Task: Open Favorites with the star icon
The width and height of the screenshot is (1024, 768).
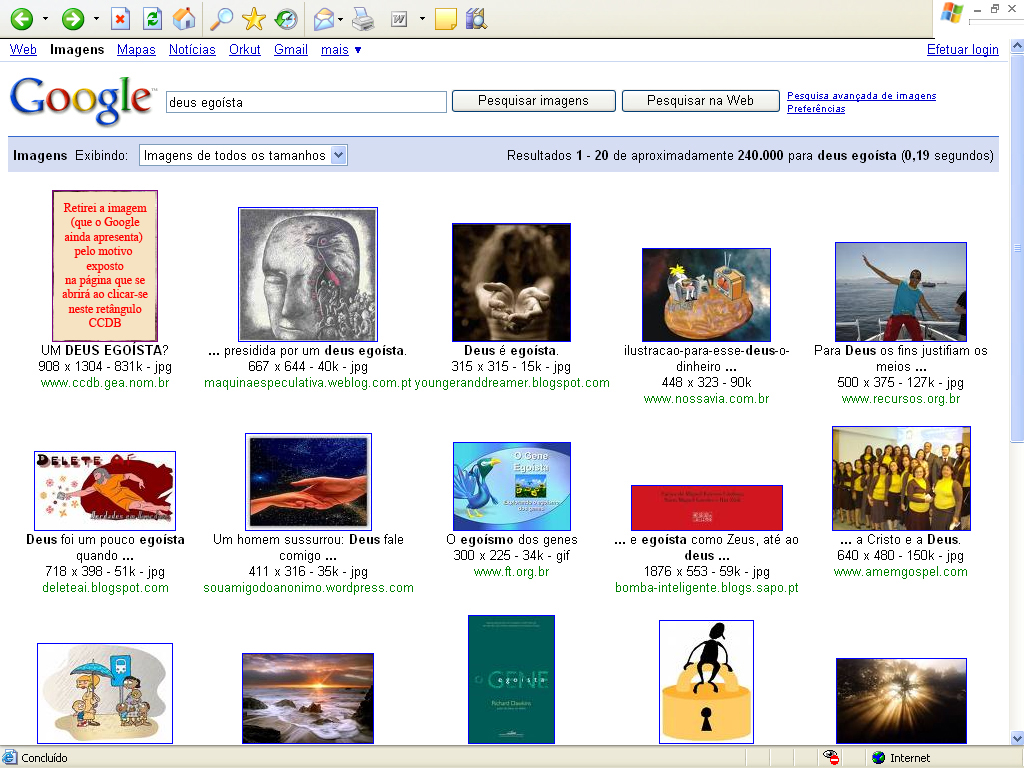Action: [254, 19]
